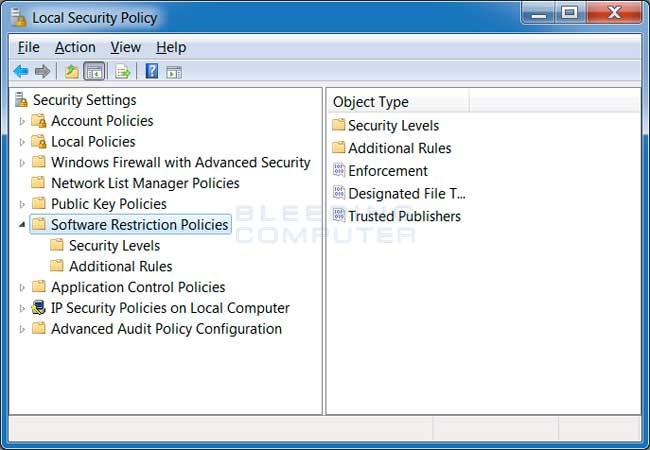Click Designated File Types object icon

pos(339,192)
